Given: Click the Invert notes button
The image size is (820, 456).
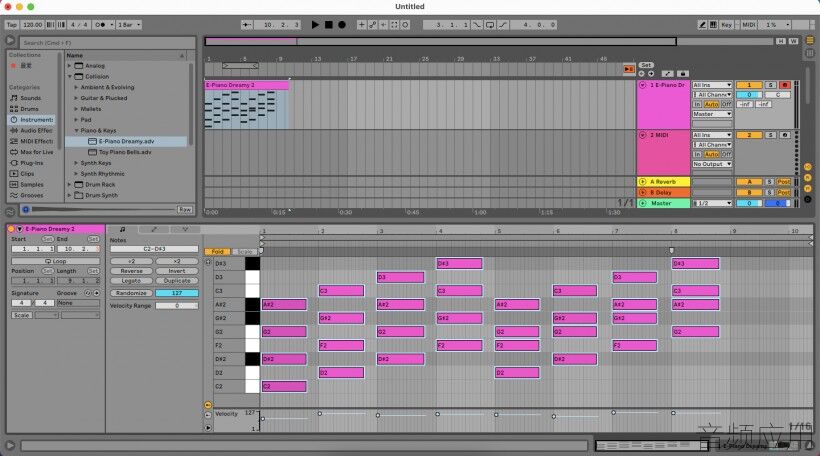Looking at the screenshot, I should pyautogui.click(x=177, y=271).
